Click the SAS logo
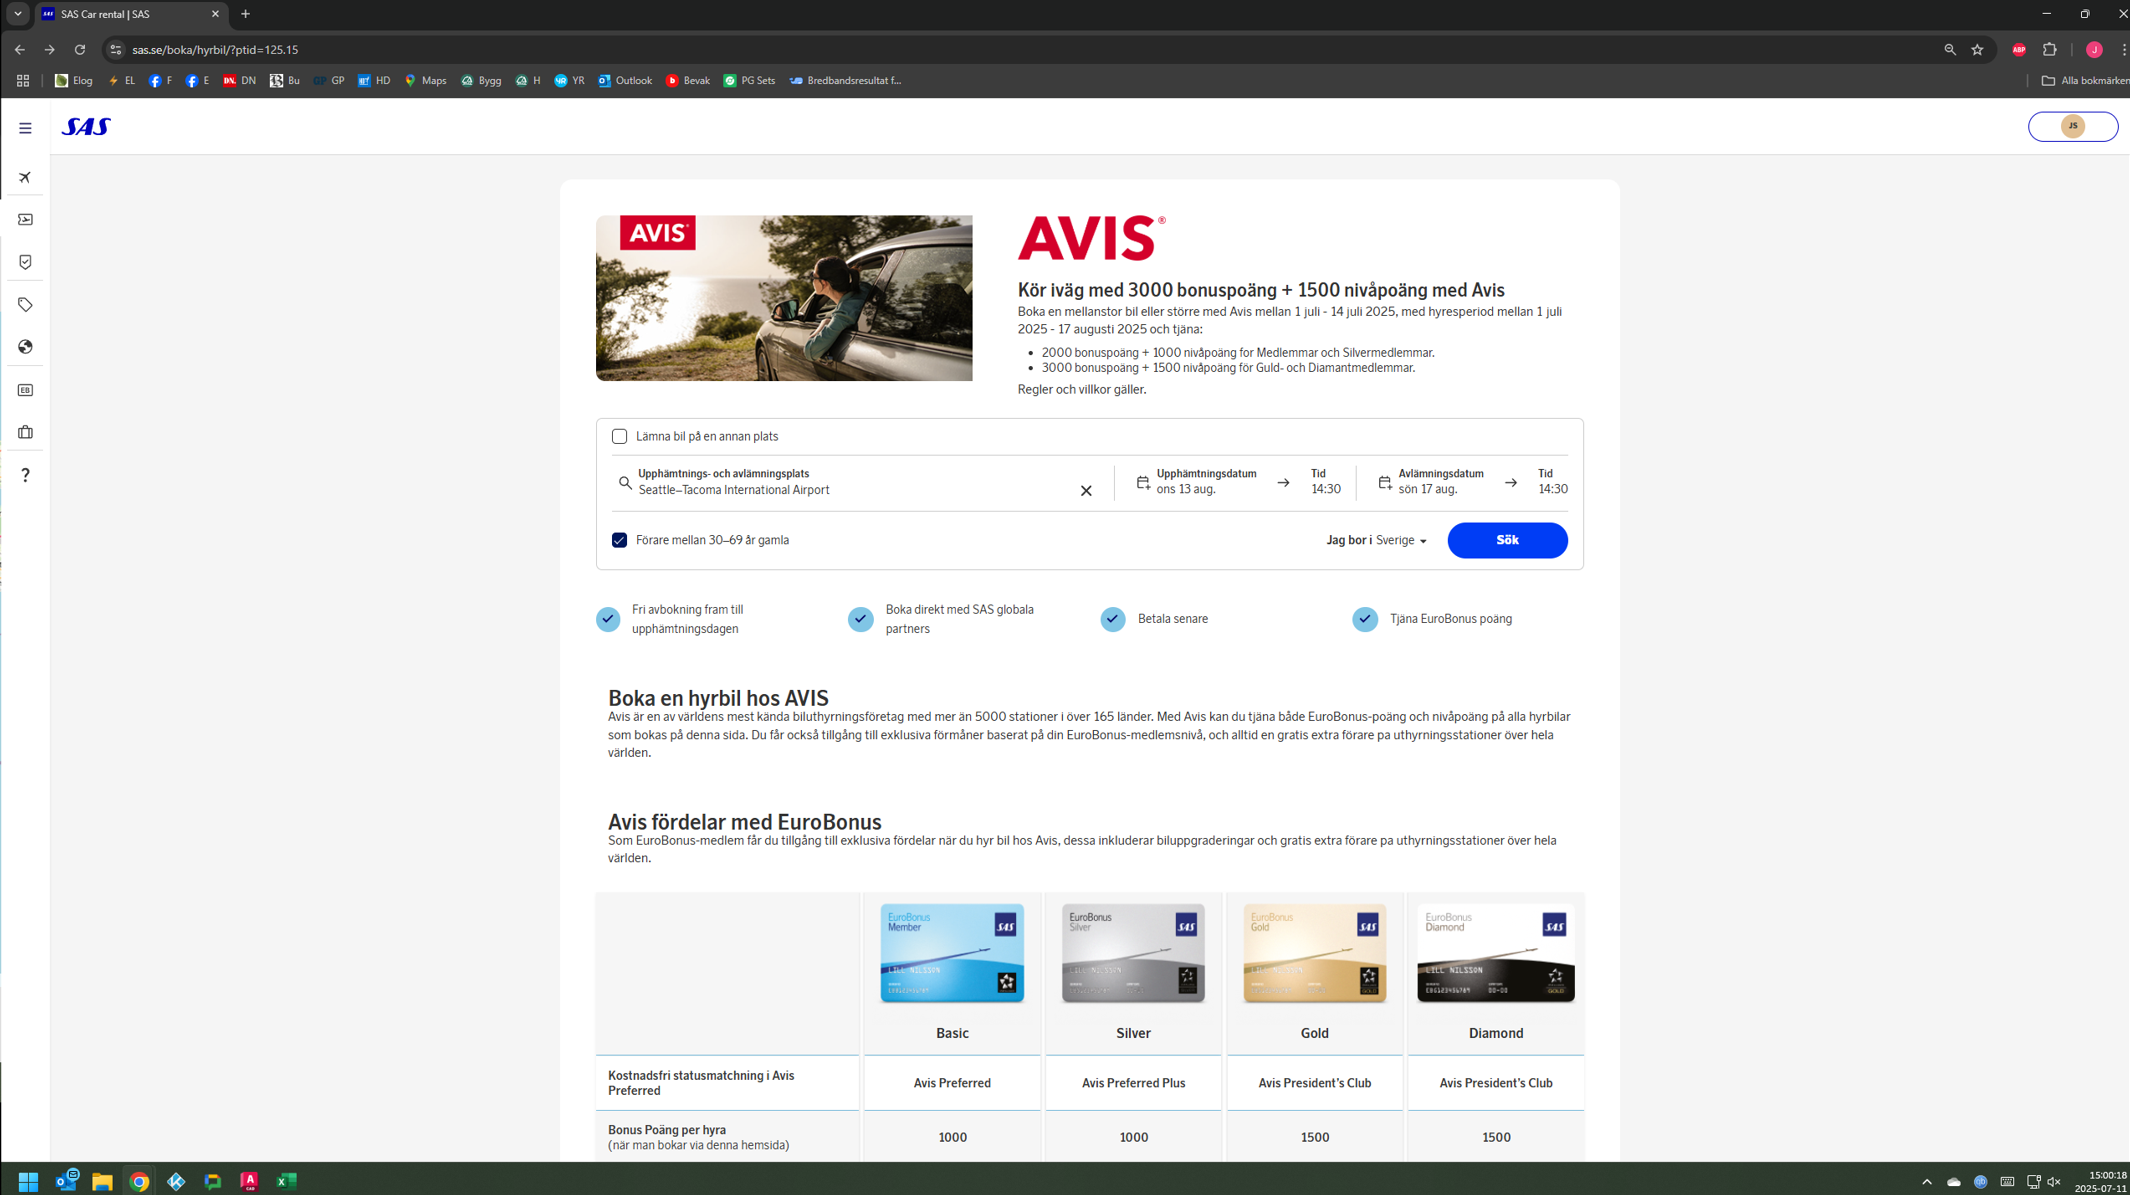Screen dimensions: 2130x1195 pos(86,127)
